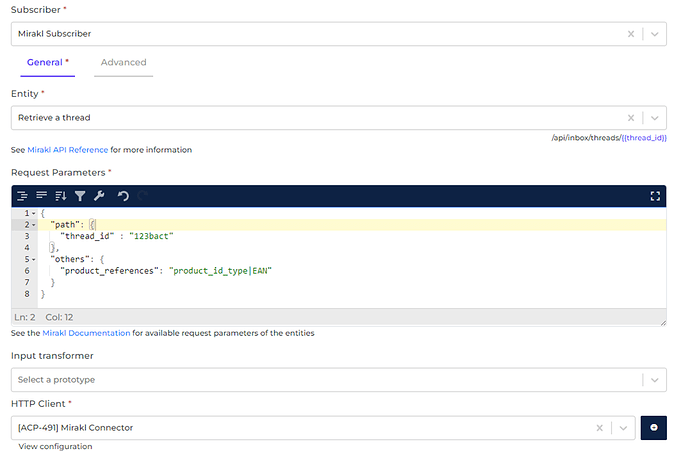The image size is (690, 451).
Task: Click the "others" key on line 5
Action: (x=70, y=259)
